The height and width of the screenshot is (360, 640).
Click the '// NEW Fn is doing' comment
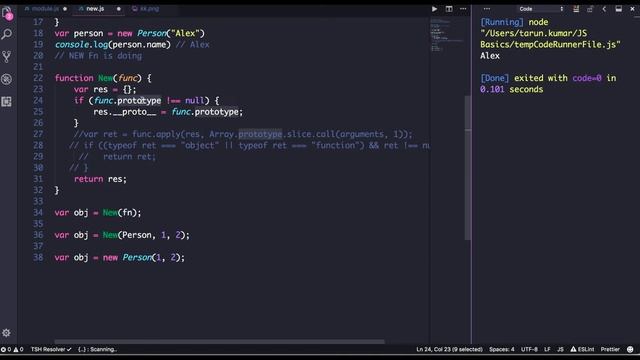point(98,56)
